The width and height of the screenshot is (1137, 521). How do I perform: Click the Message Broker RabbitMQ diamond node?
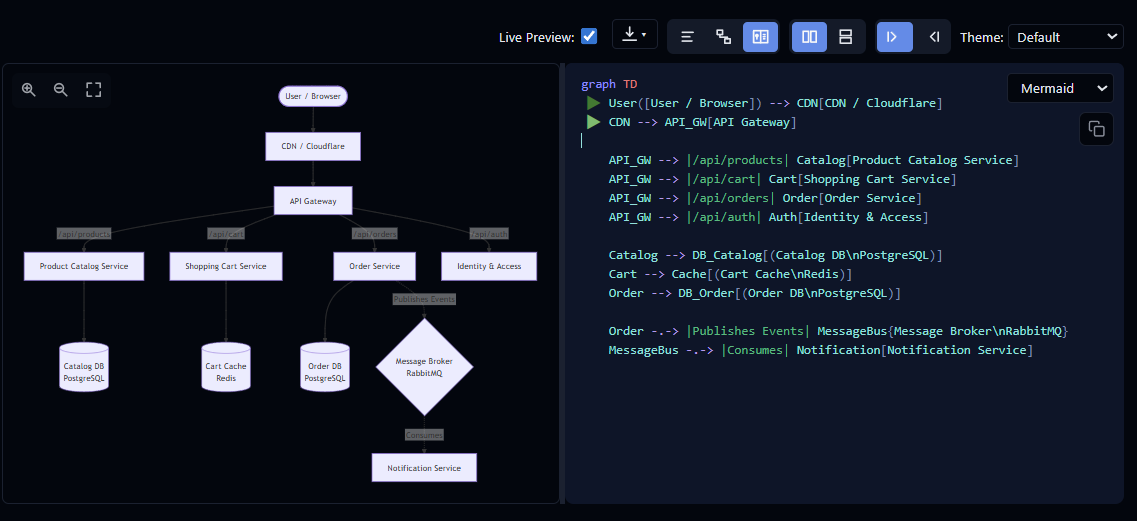(424, 367)
